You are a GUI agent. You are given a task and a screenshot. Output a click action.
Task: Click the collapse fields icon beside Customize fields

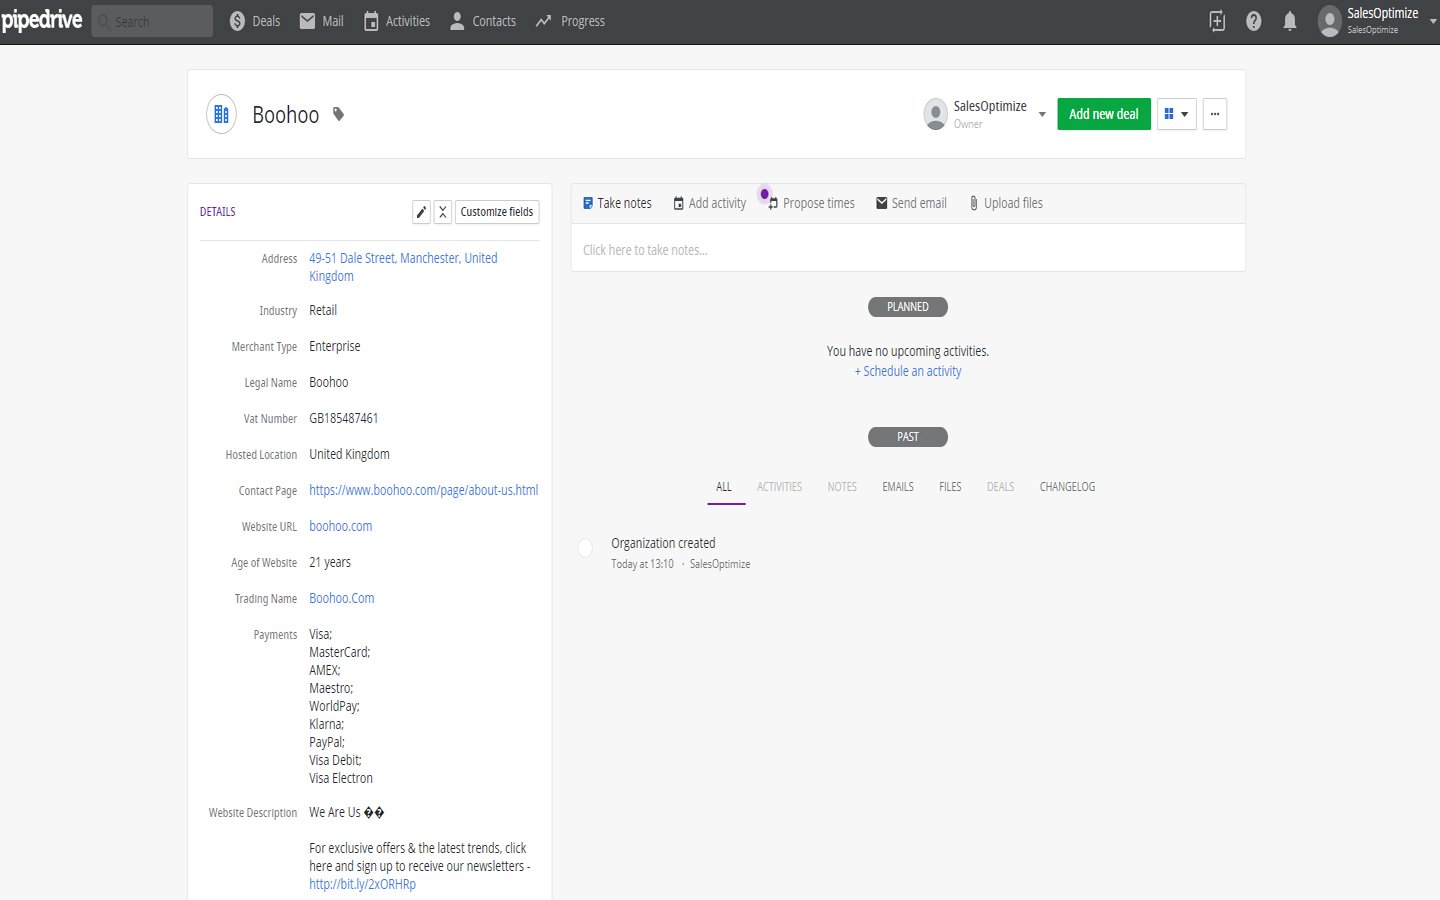pos(443,212)
